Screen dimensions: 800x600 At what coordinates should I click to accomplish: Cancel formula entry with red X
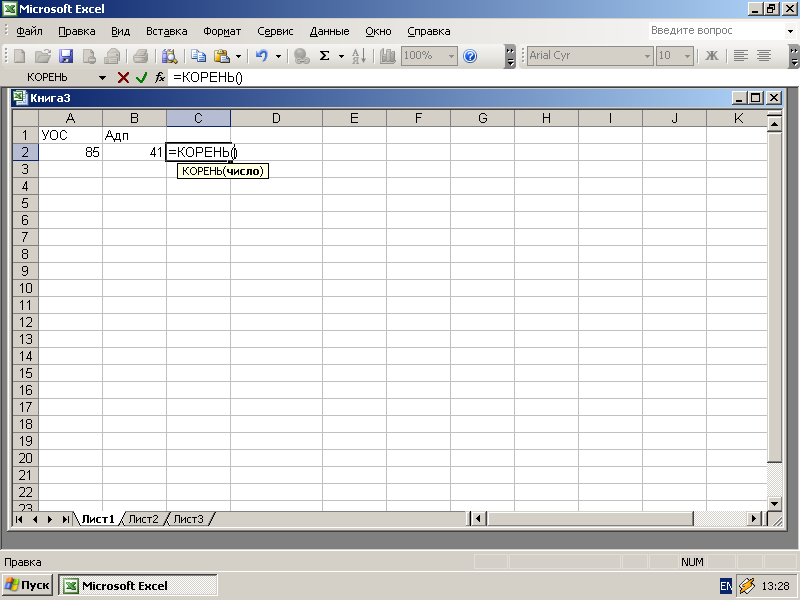click(x=123, y=78)
